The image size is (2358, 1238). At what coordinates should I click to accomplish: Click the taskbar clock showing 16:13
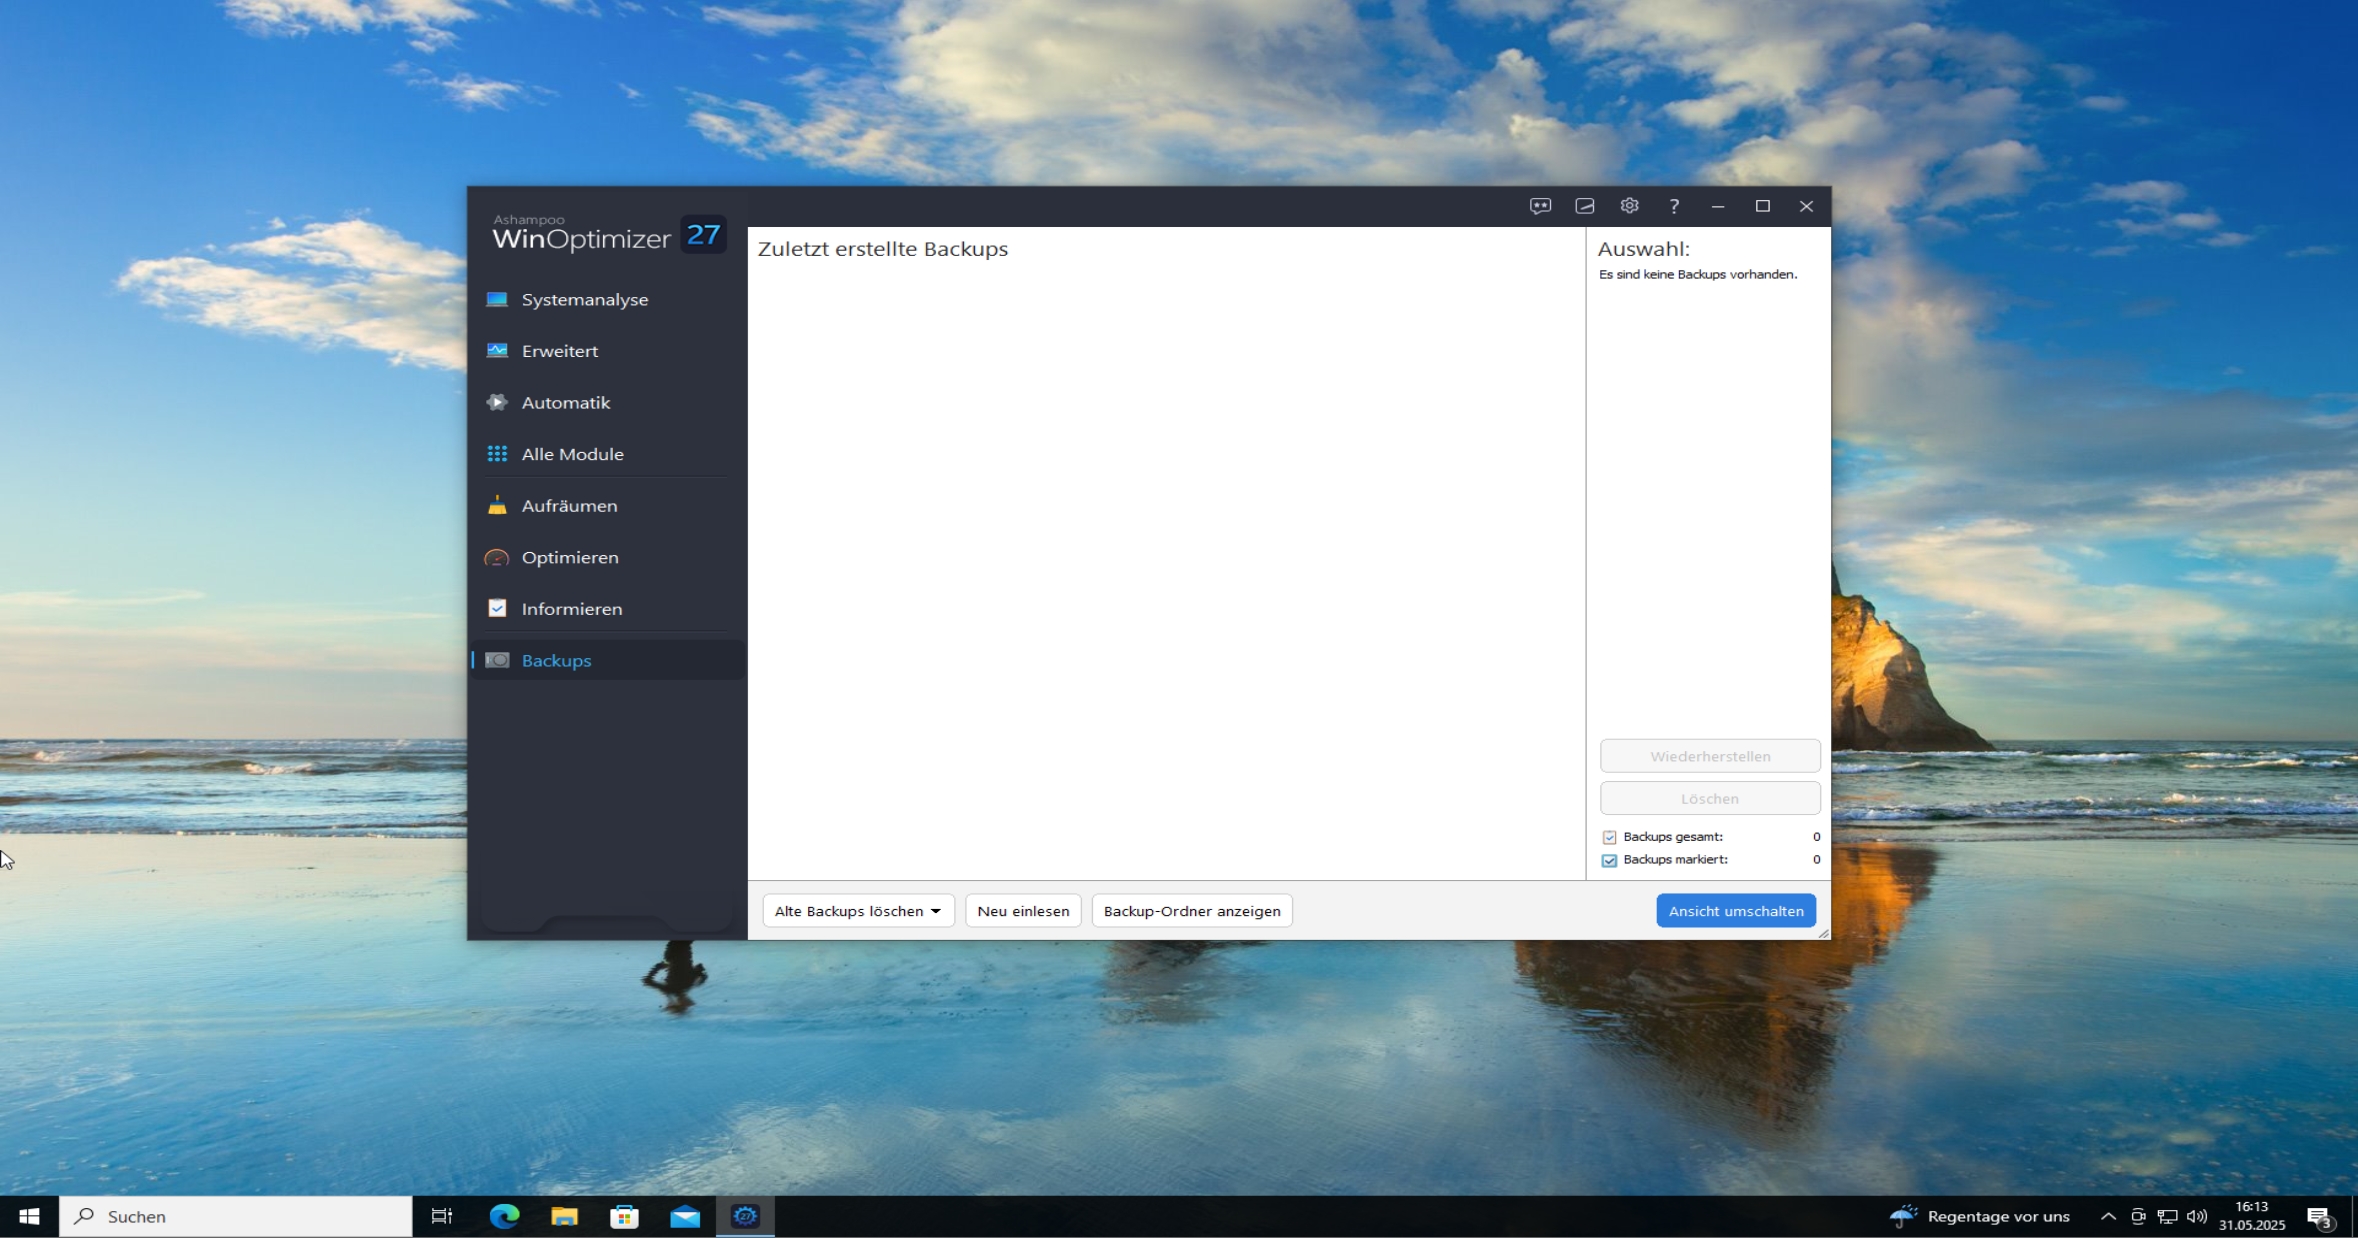[2252, 1216]
